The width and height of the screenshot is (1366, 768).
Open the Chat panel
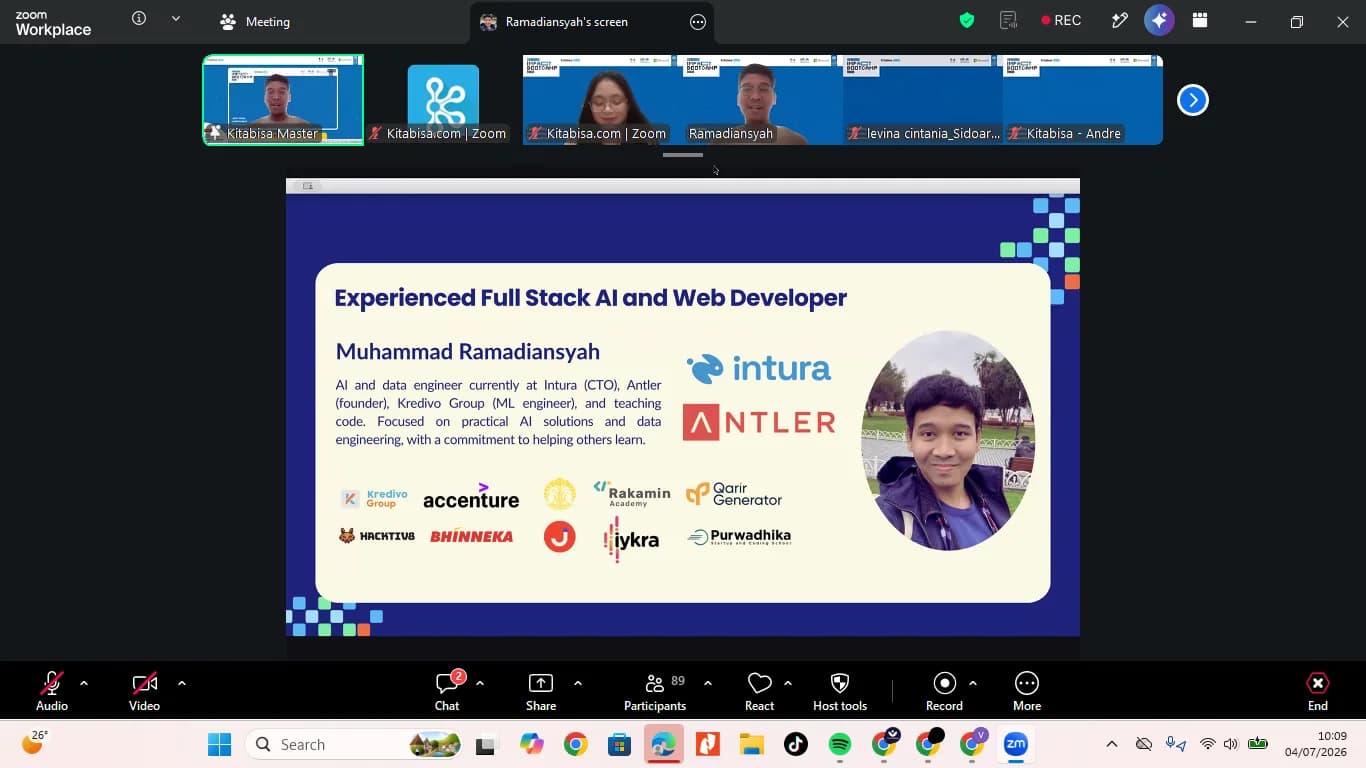pyautogui.click(x=447, y=691)
